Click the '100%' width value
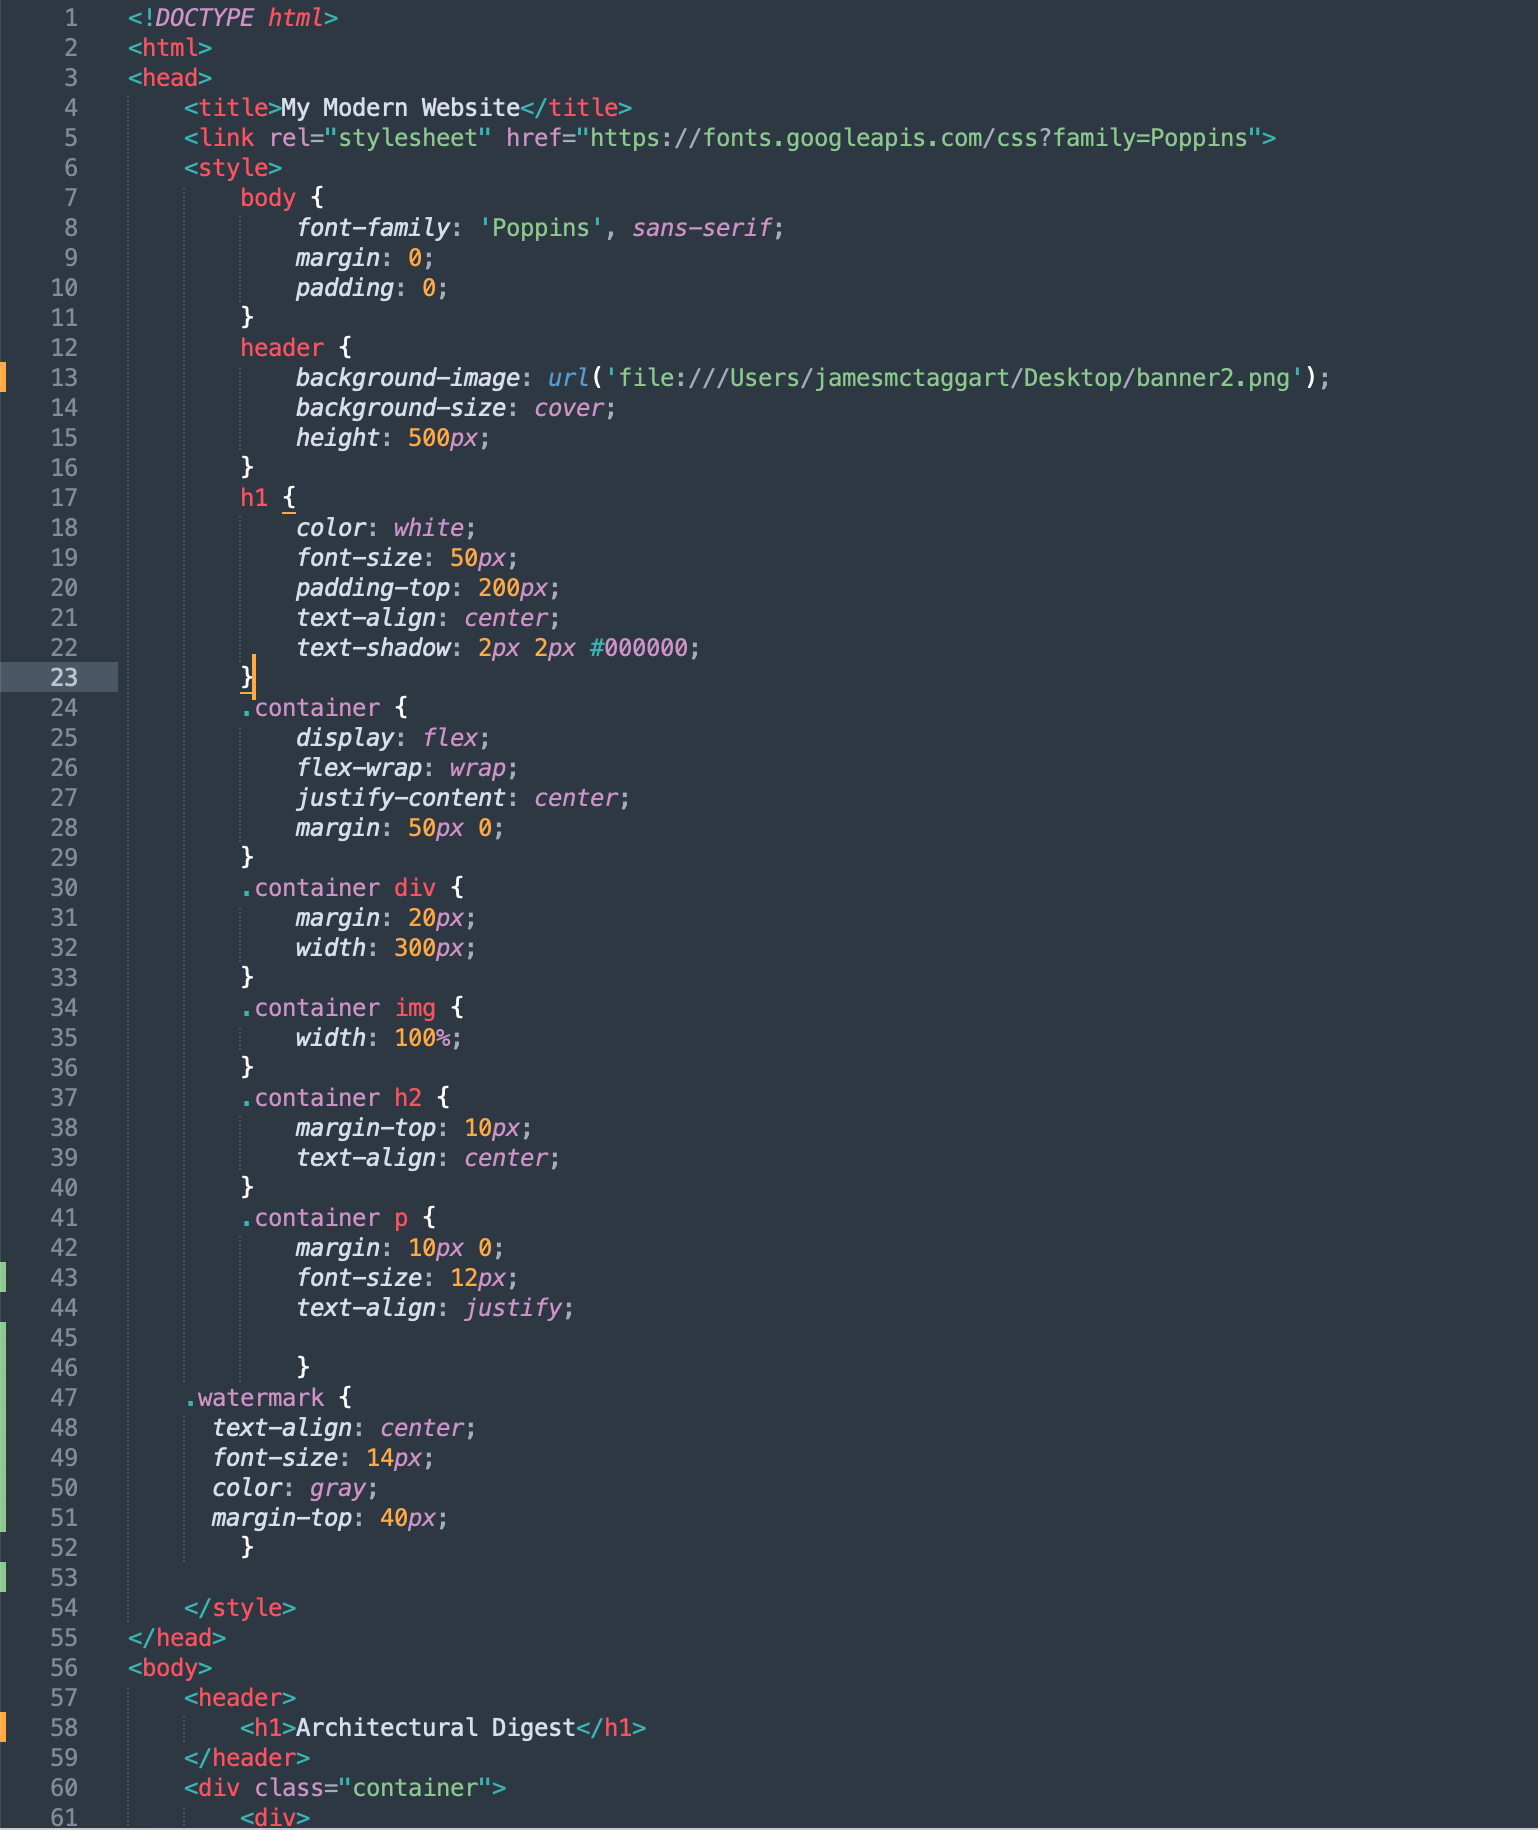The width and height of the screenshot is (1538, 1830). (x=422, y=1037)
